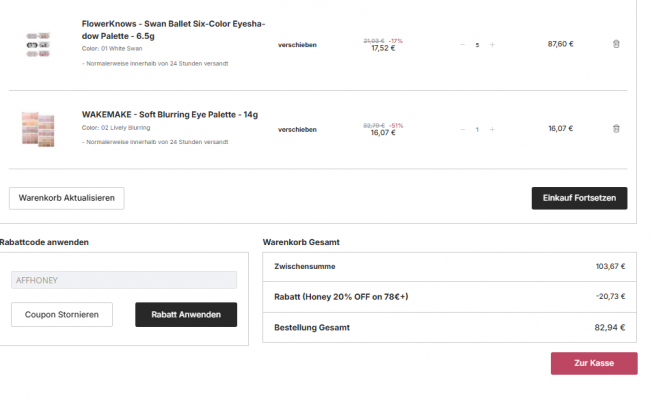
Task: Click 'verschieben' for the FlowerKnows palette
Action: pos(297,44)
